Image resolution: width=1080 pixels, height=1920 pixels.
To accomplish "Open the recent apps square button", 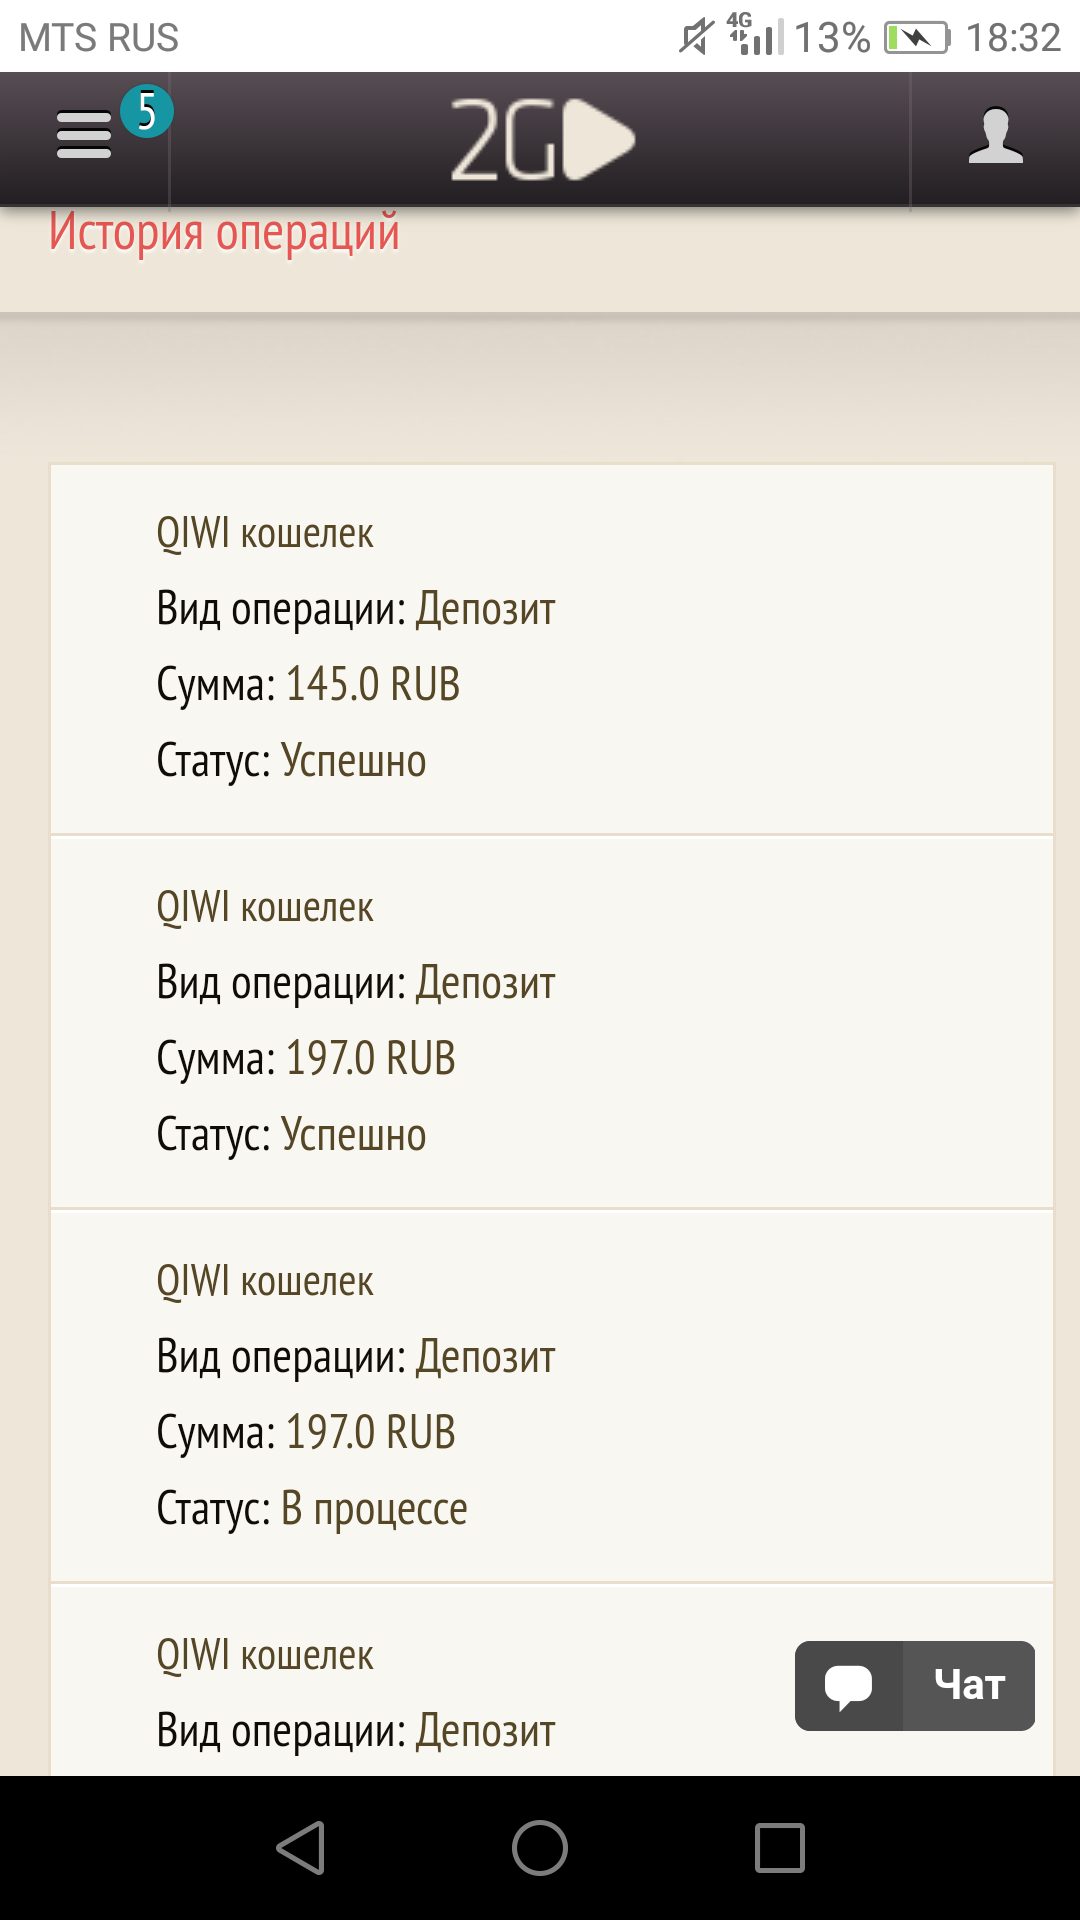I will pos(779,1847).
